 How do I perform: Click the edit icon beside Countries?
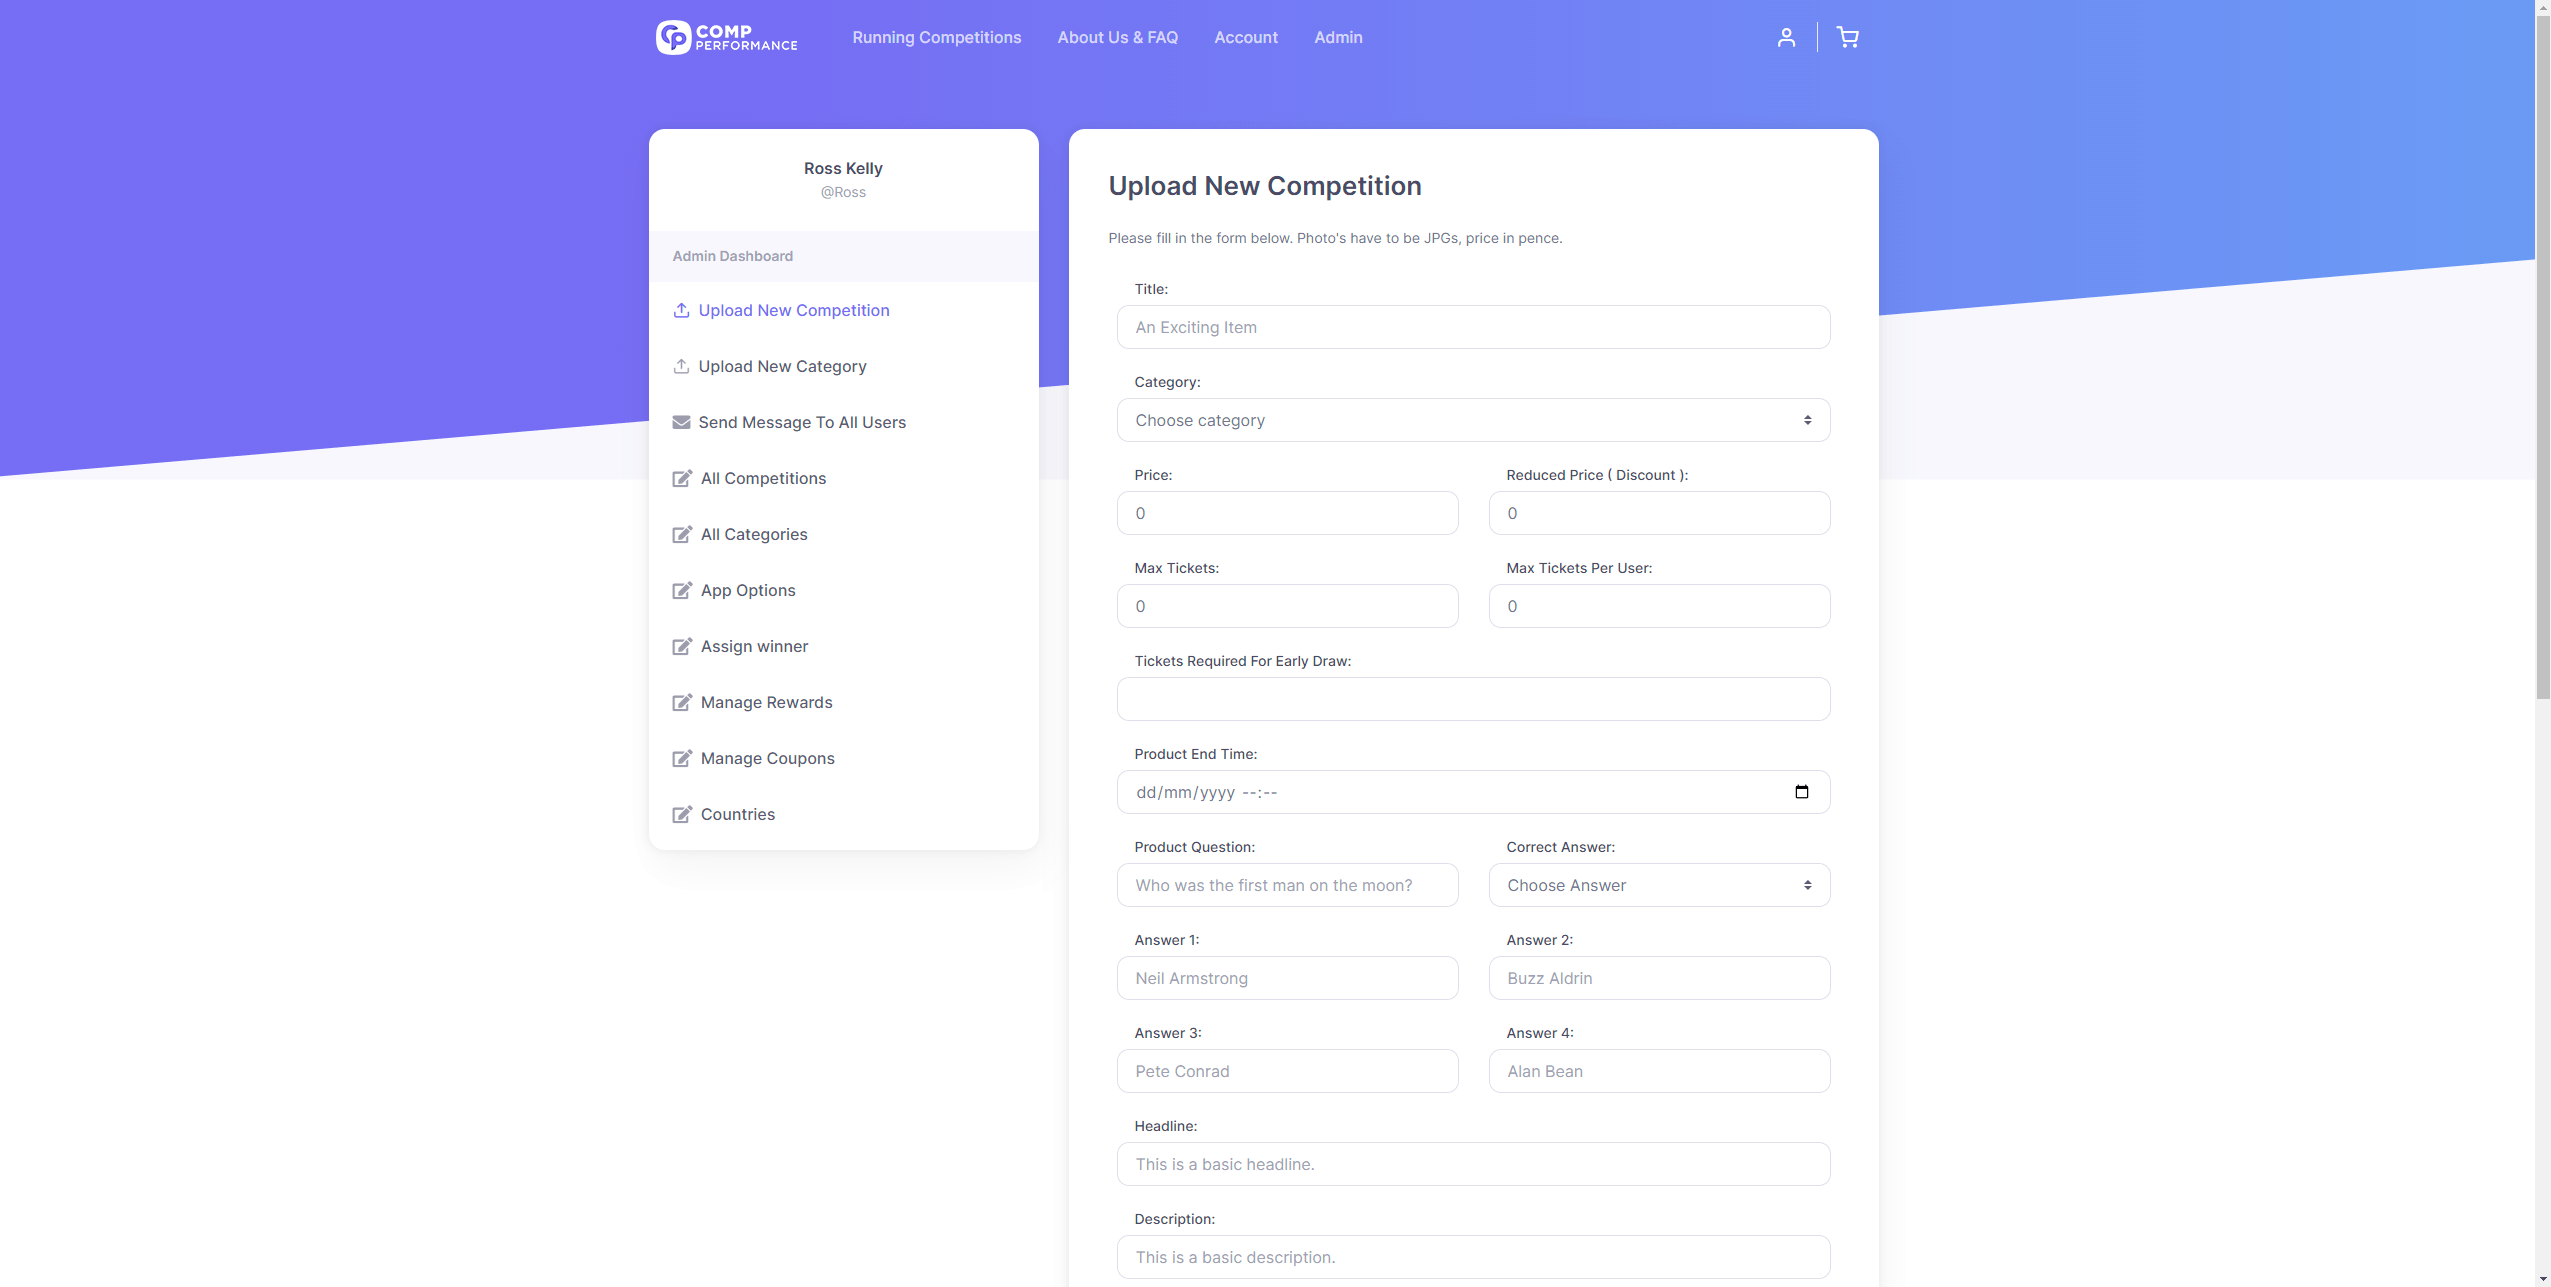click(682, 814)
